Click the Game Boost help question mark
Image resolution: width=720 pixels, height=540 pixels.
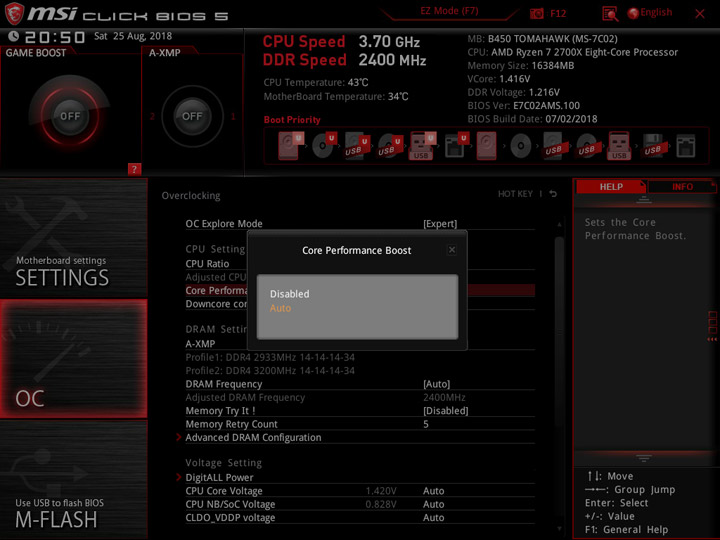[134, 169]
